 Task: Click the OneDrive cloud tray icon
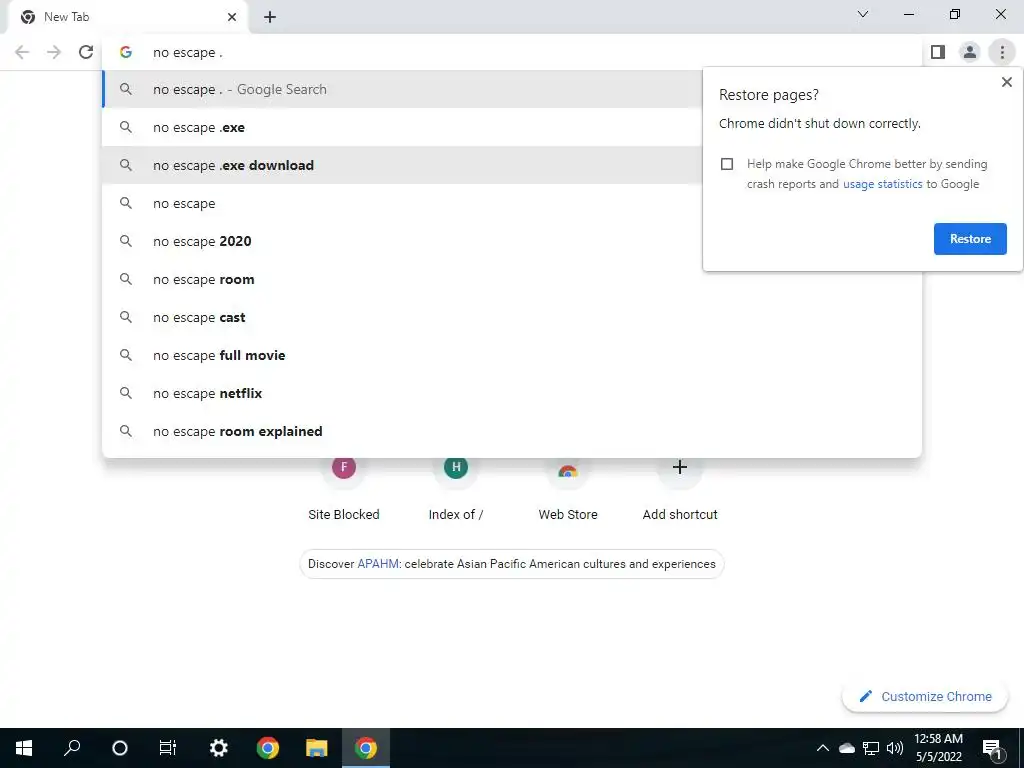click(x=847, y=748)
